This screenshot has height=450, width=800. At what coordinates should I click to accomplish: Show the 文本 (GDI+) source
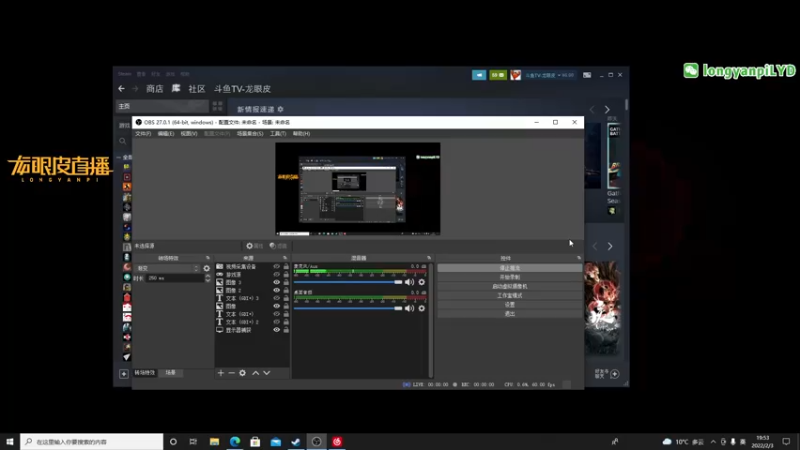pyautogui.click(x=277, y=314)
